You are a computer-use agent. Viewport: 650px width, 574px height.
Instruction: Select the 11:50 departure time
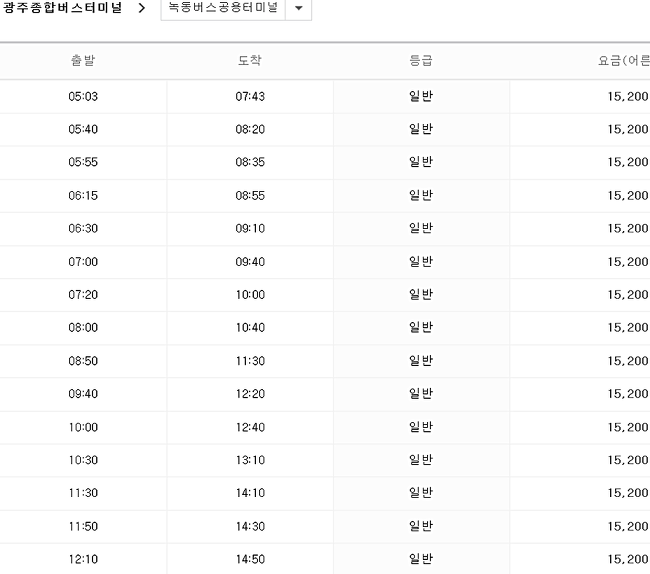83,526
